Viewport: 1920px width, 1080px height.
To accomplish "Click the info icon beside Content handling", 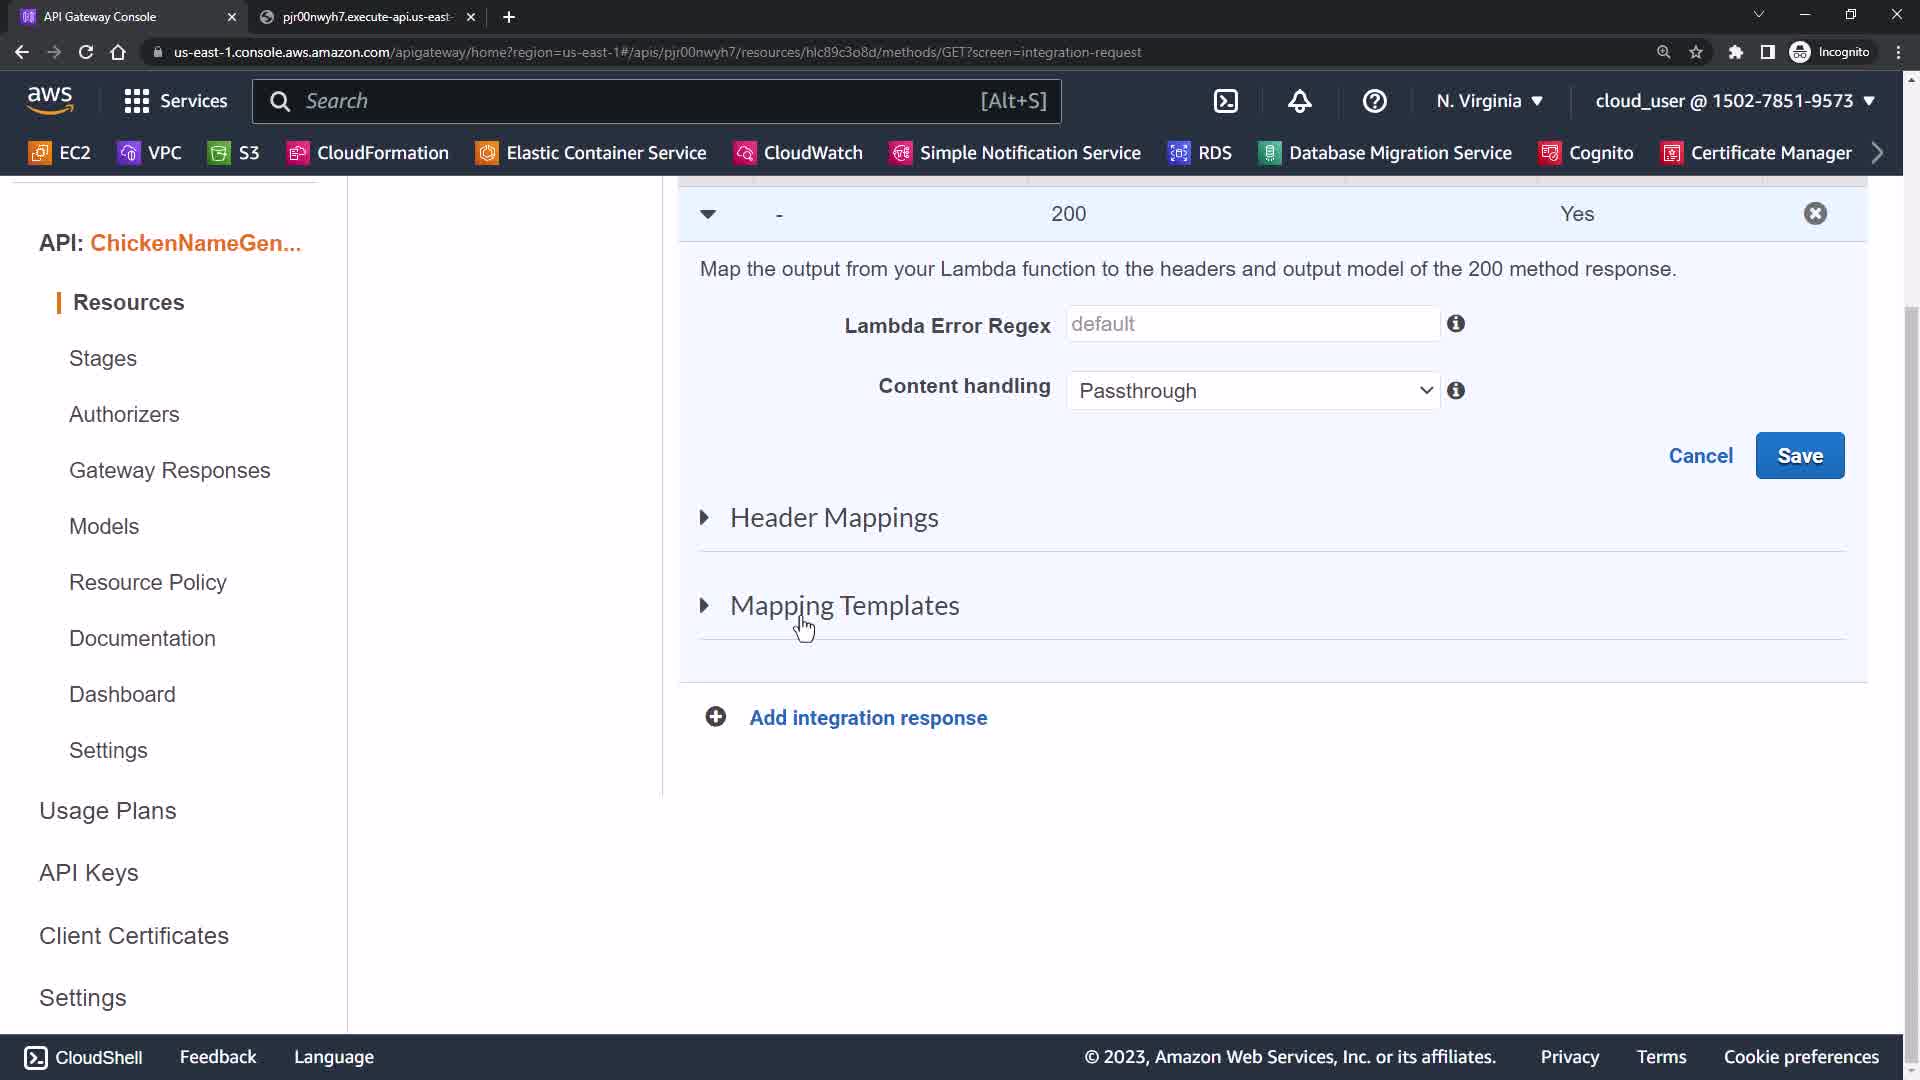I will click(x=1456, y=391).
